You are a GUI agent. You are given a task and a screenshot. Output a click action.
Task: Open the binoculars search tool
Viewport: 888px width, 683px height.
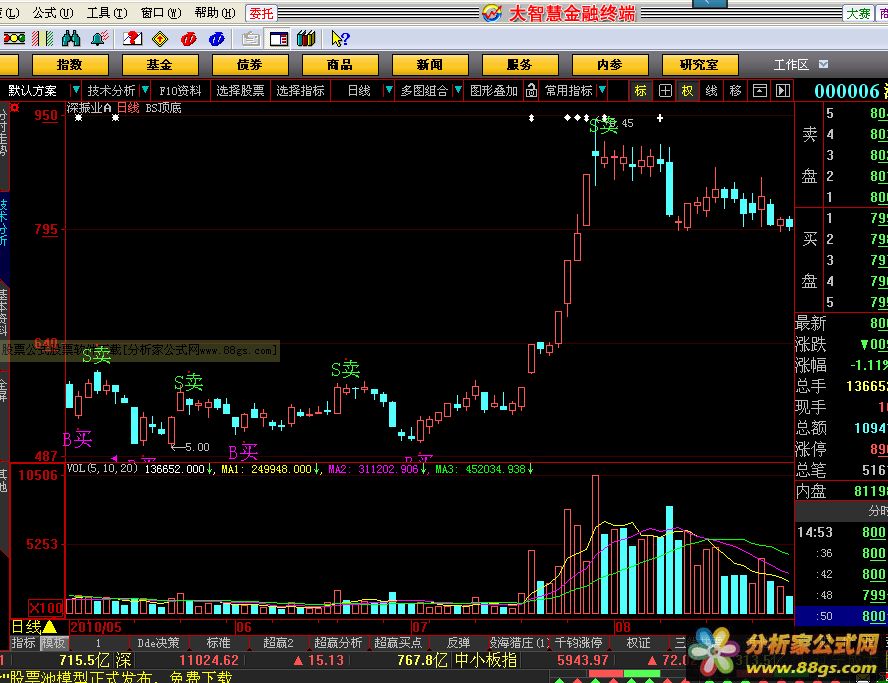pos(71,39)
